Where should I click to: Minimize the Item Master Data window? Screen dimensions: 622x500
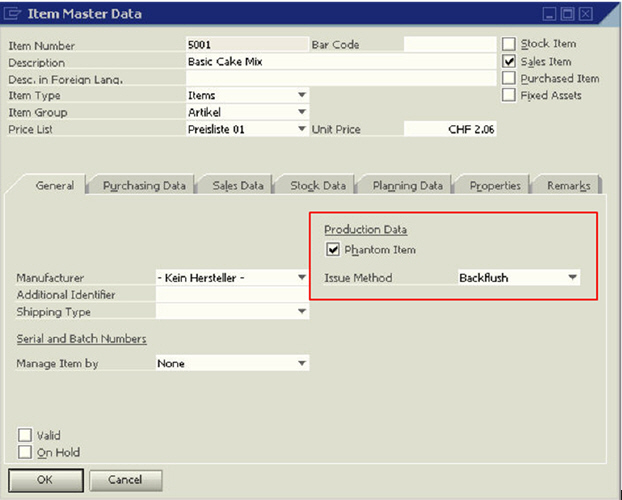click(x=549, y=14)
